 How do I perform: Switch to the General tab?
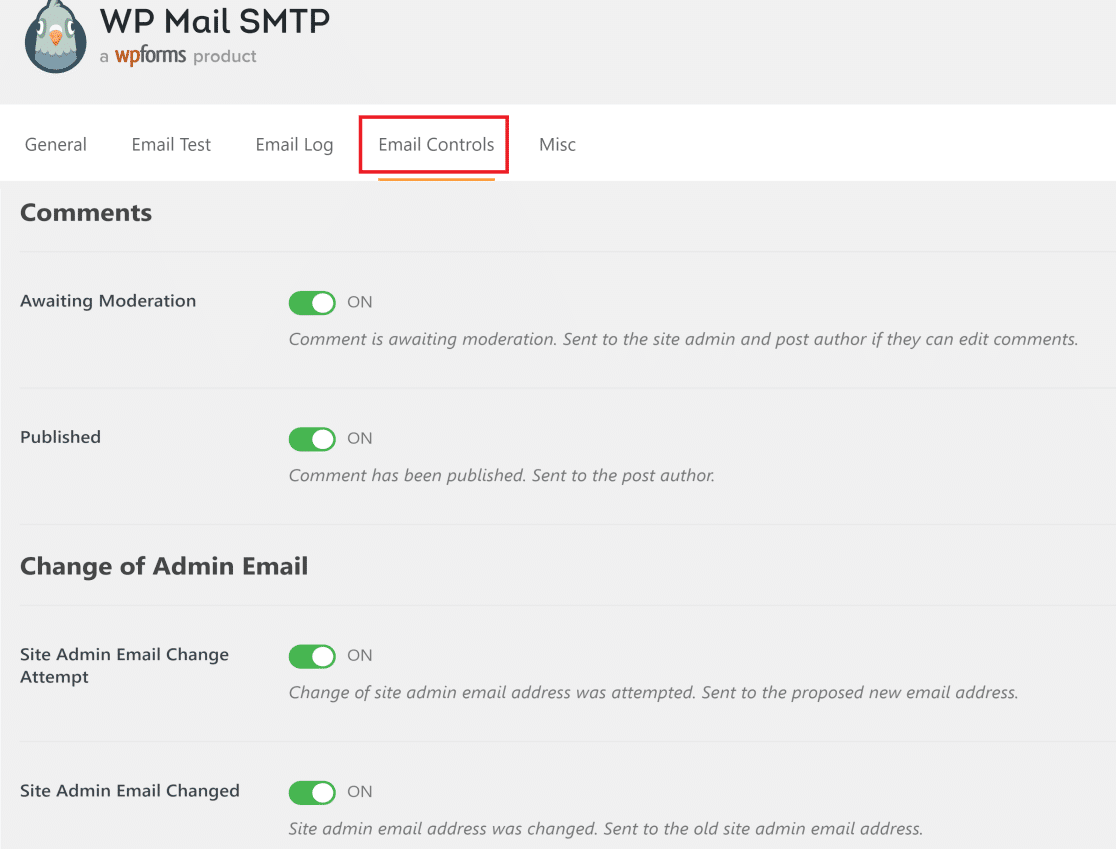[x=55, y=144]
